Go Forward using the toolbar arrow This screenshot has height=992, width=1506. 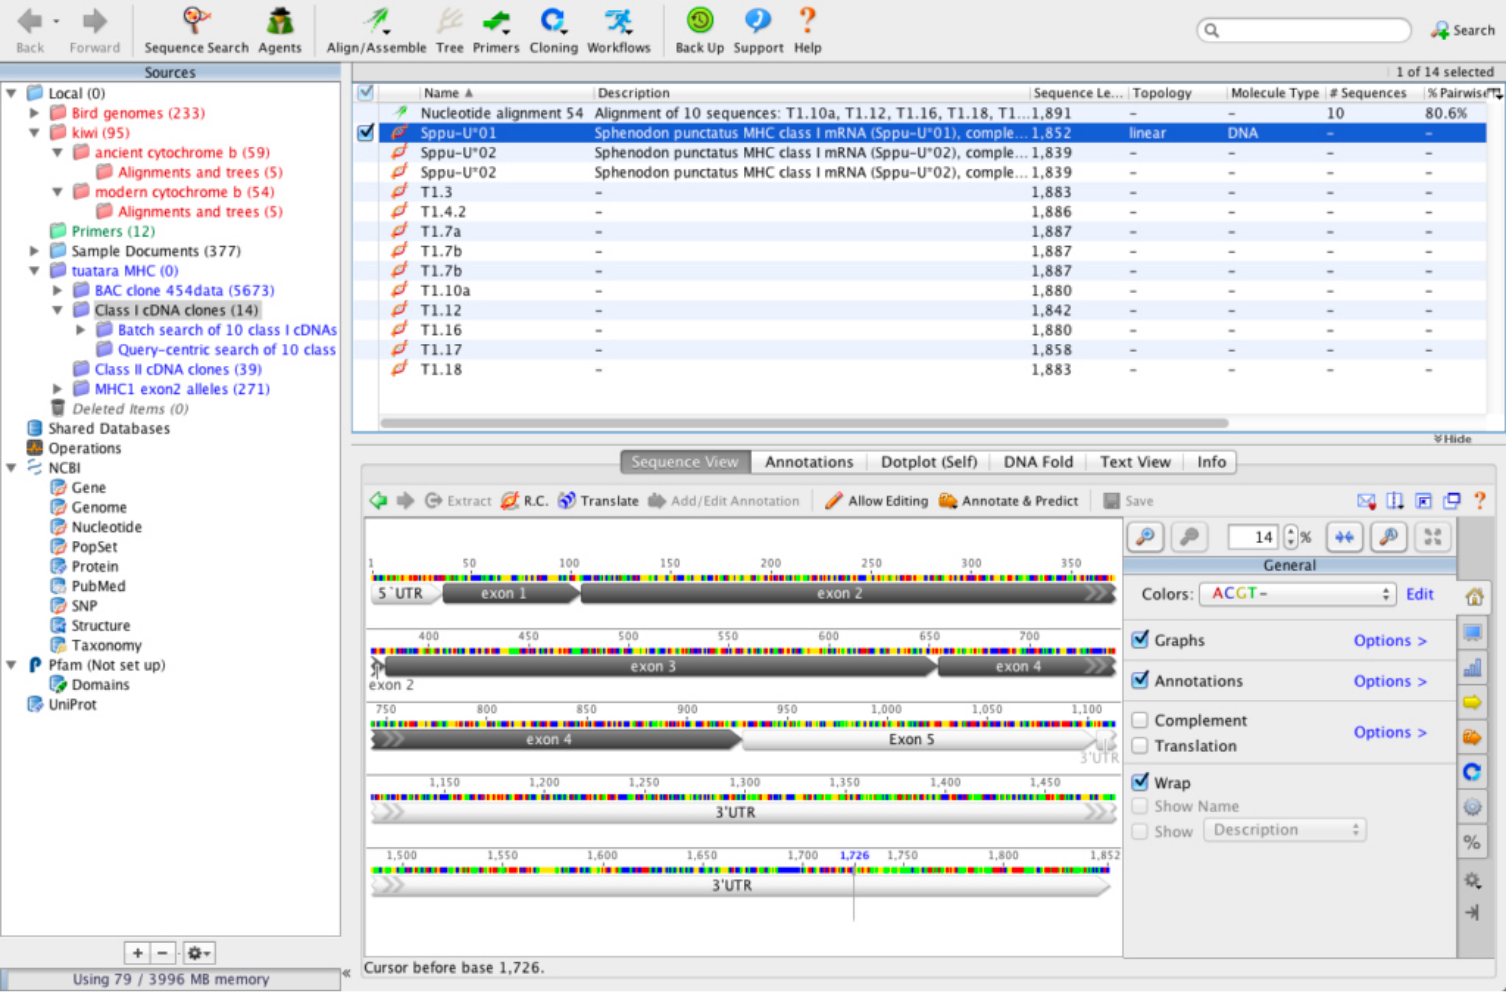94,30
